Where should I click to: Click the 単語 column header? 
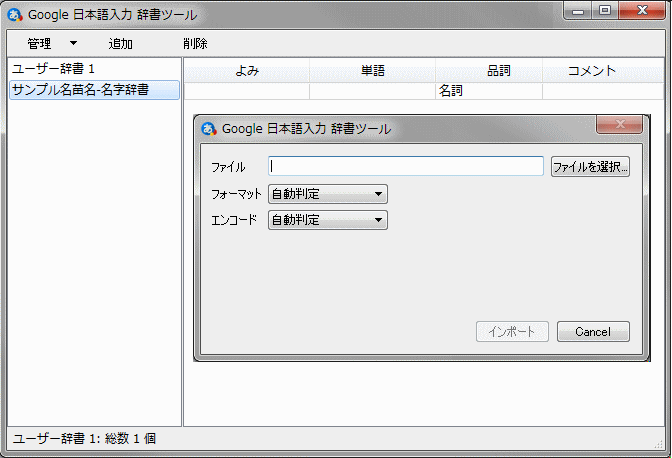pyautogui.click(x=372, y=70)
